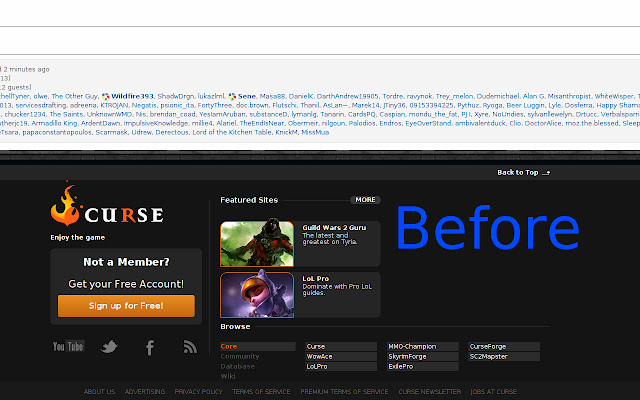Open MORE featured sites

tap(365, 200)
